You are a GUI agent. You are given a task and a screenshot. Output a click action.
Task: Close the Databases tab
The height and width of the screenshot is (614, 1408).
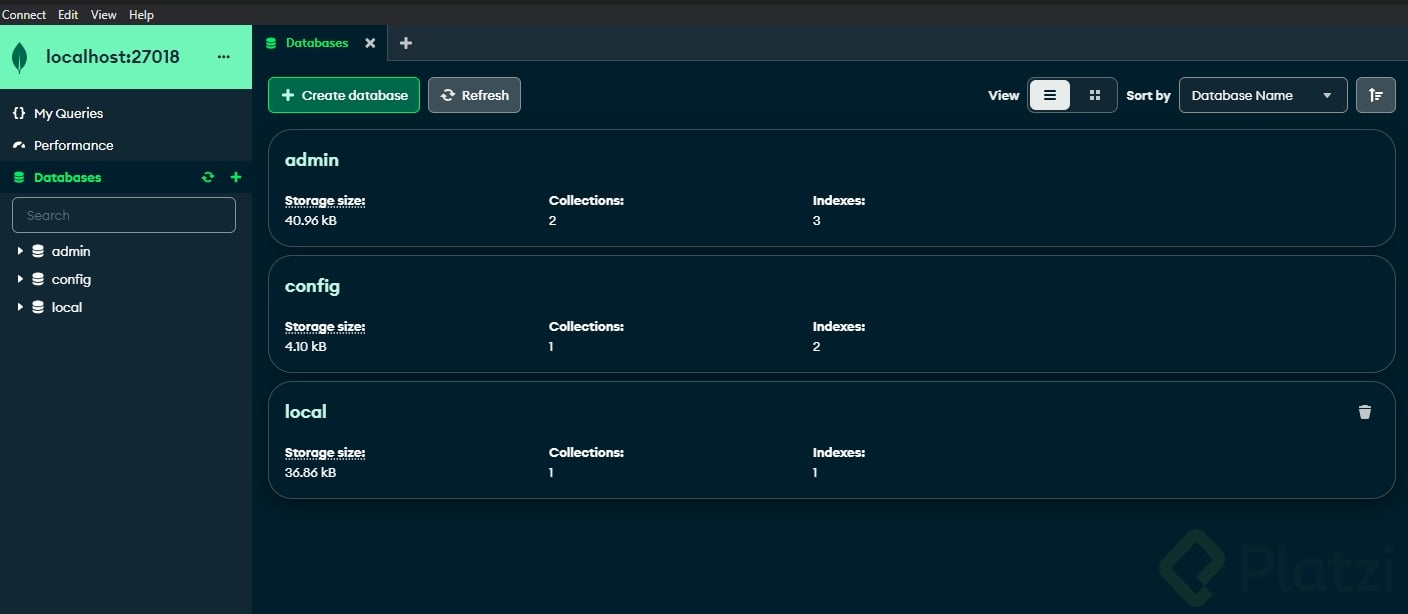[x=370, y=43]
